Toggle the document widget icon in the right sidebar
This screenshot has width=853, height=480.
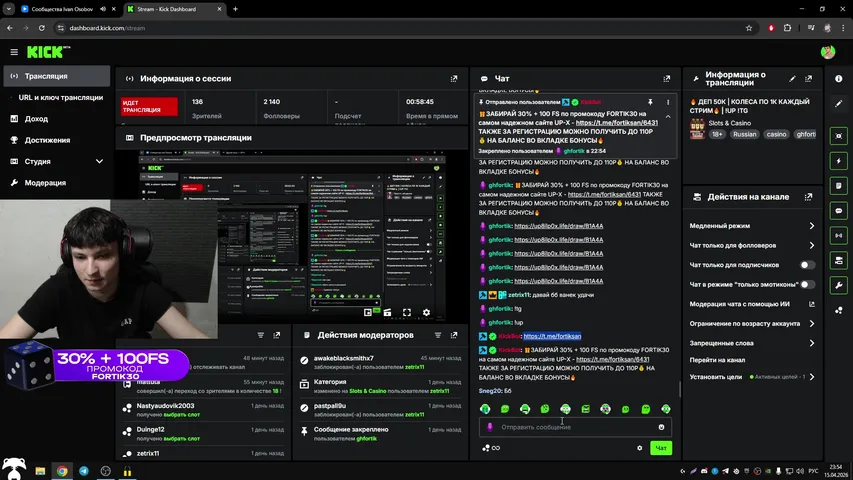tap(838, 186)
